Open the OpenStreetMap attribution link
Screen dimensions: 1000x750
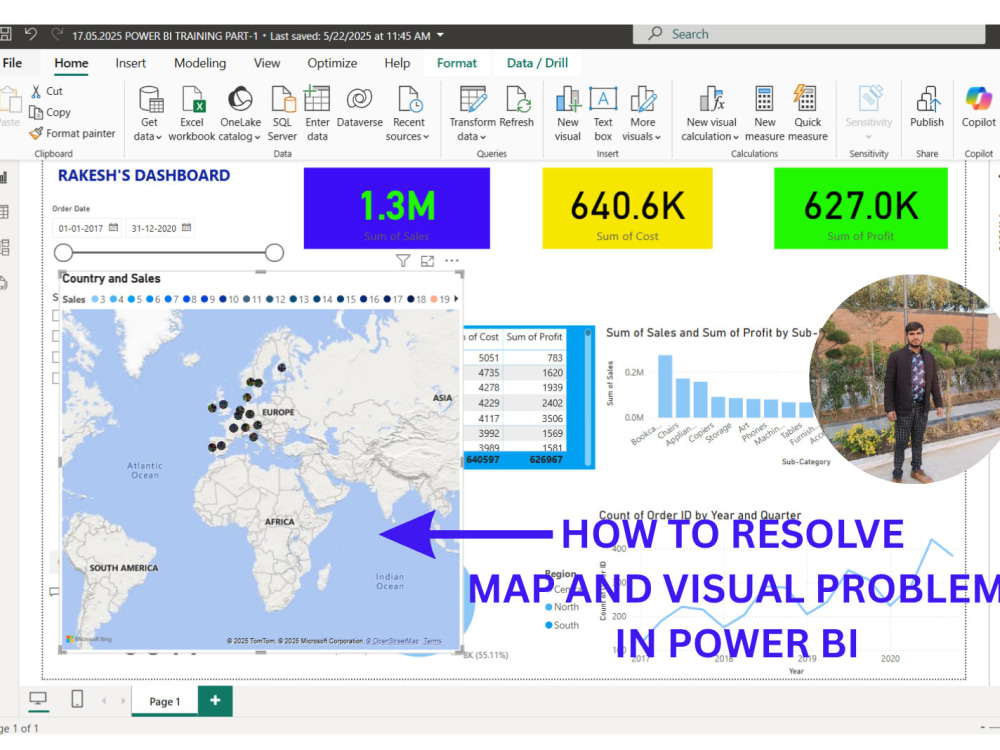pos(393,641)
